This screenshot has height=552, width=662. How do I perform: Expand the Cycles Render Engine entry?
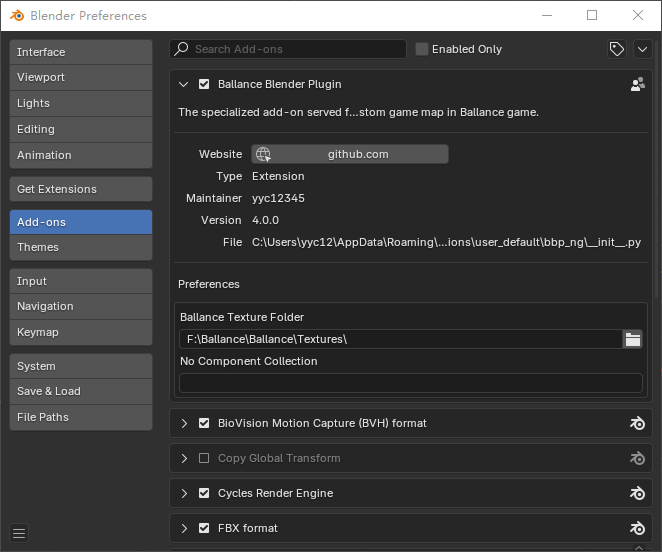coord(184,494)
